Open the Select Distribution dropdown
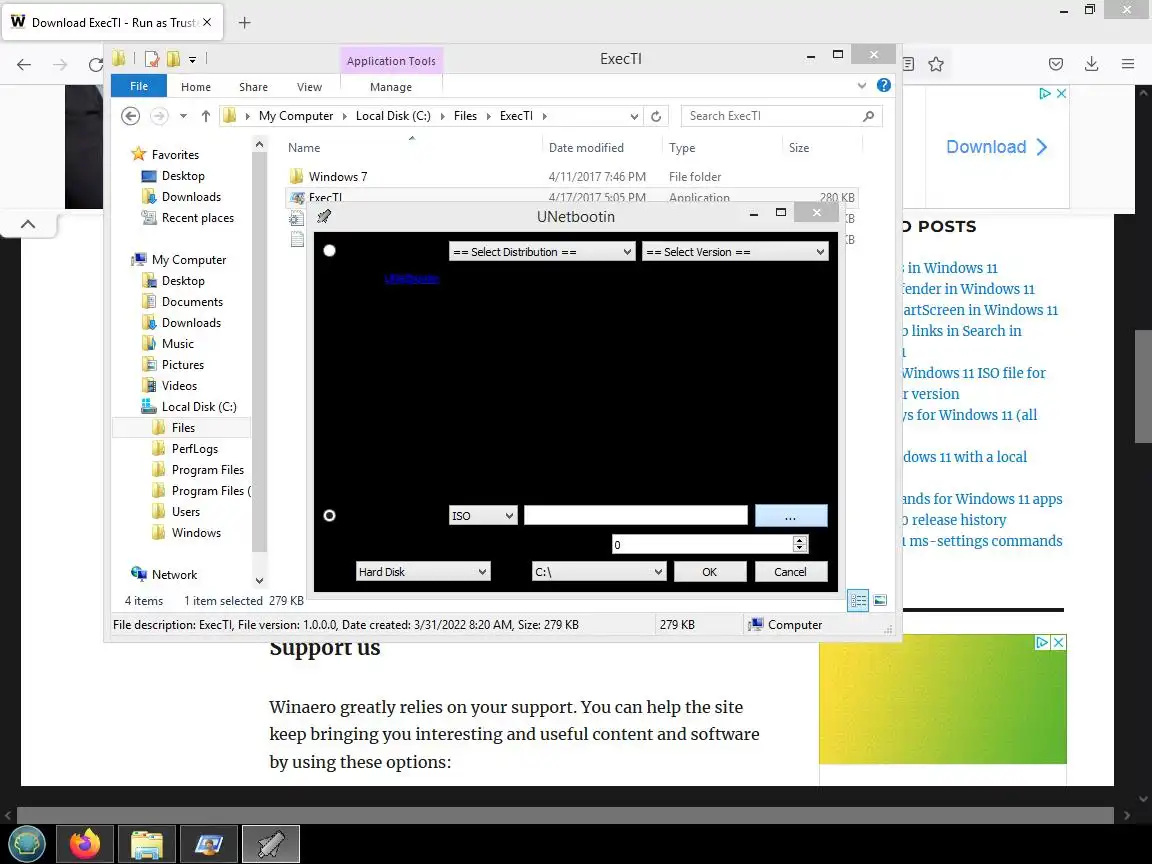This screenshot has width=1152, height=864. (x=541, y=251)
